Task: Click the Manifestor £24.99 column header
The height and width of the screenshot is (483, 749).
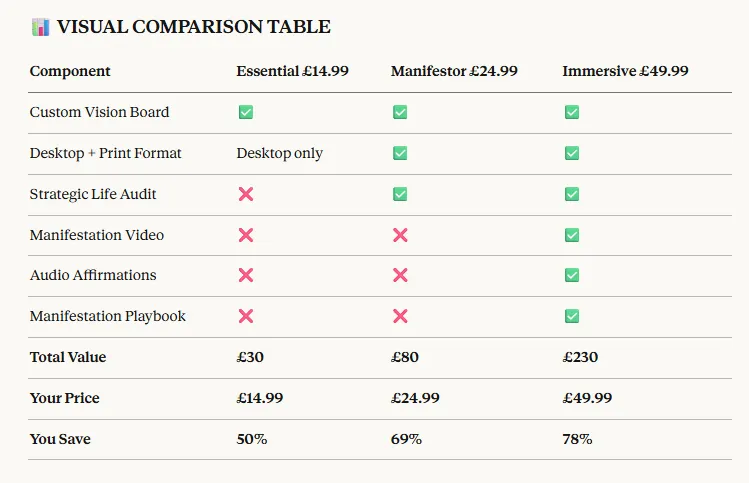Action: [x=454, y=71]
